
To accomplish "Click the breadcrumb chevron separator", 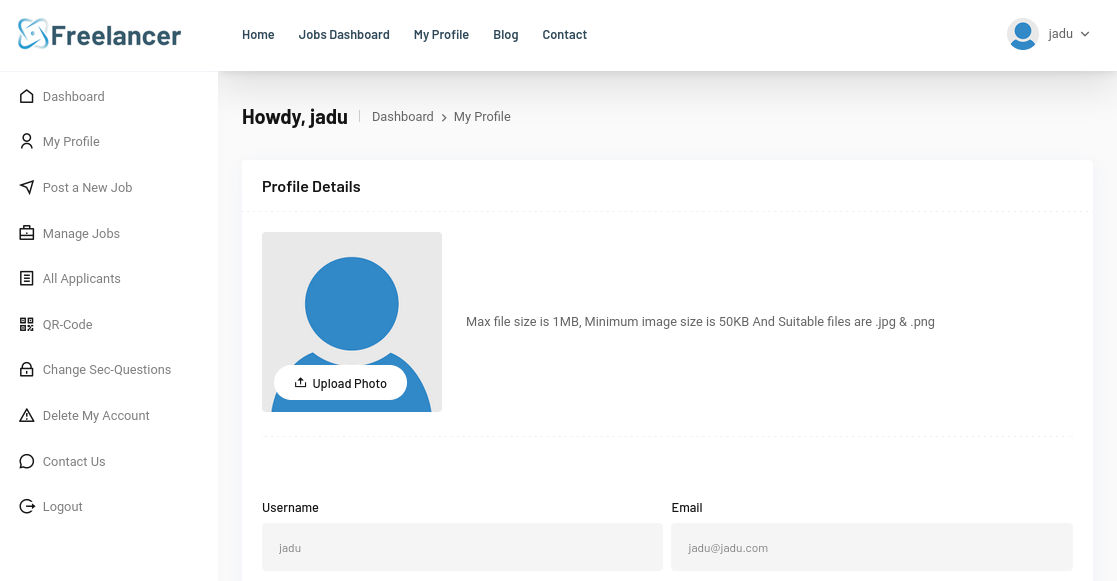I will click(444, 117).
